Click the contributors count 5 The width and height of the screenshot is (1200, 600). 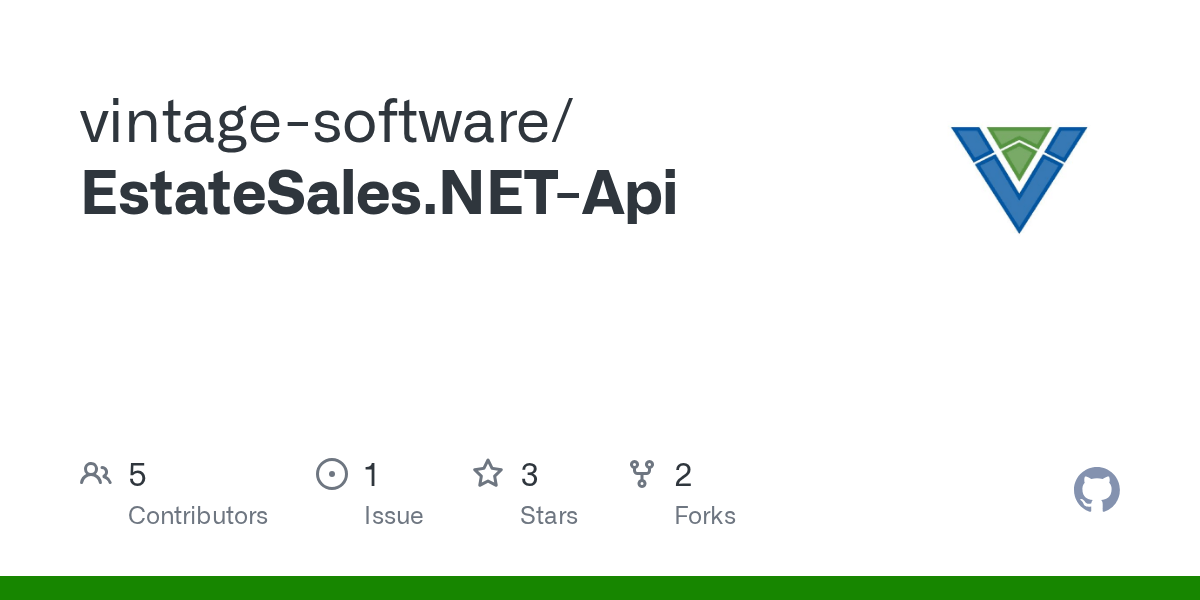point(137,475)
